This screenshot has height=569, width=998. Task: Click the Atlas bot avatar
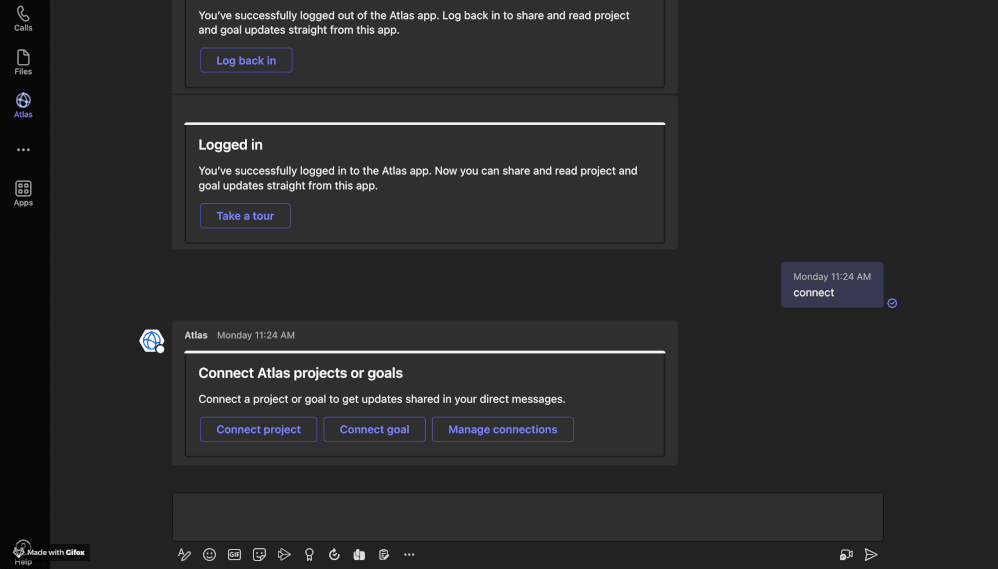pos(151,341)
